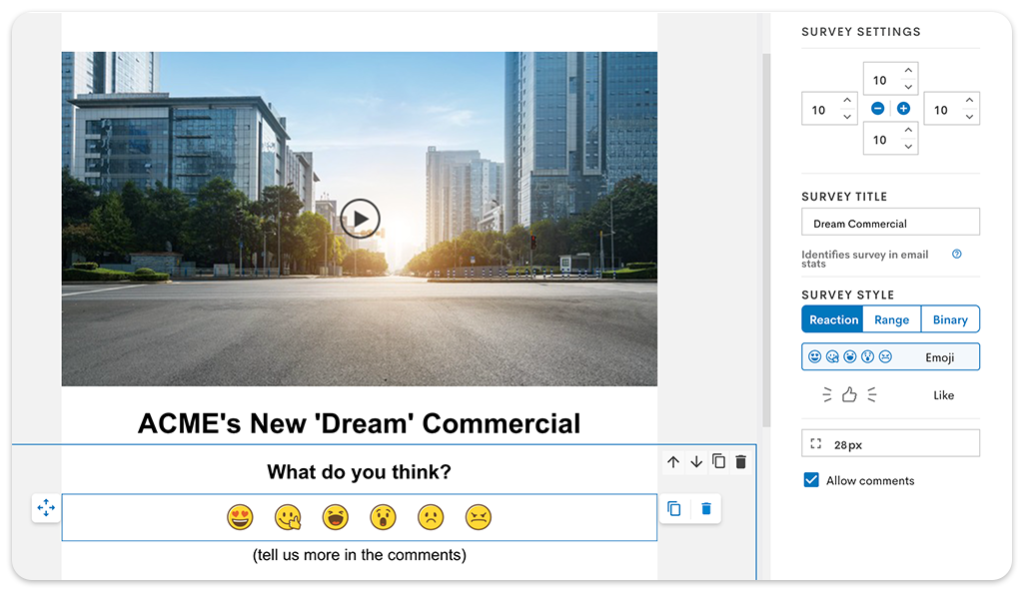Play the city street video
Viewport: 1024px width, 594px height.
360,219
